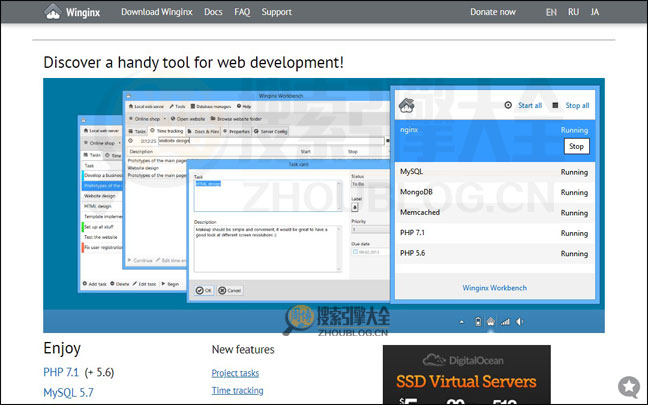The height and width of the screenshot is (405, 648).
Task: Select the Memcached service row
Action: click(495, 212)
